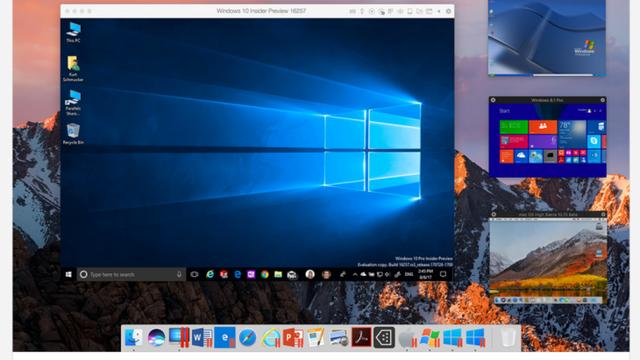640x360 pixels.
Task: Open the taskbar clock and date
Action: pos(425,274)
